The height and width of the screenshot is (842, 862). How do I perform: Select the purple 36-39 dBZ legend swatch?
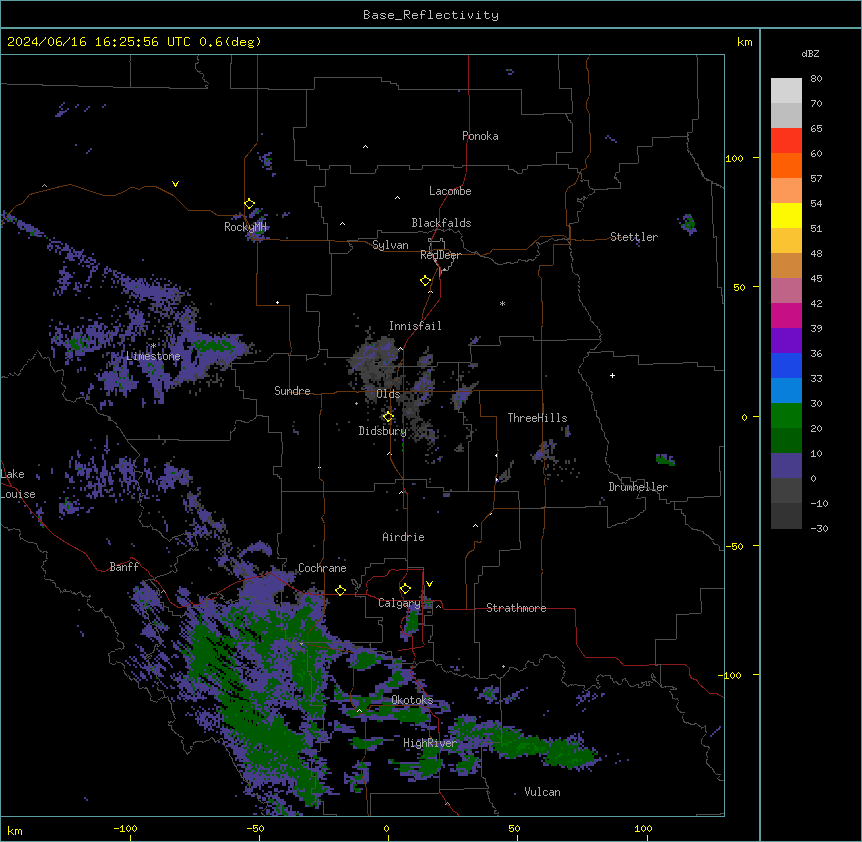[x=786, y=341]
